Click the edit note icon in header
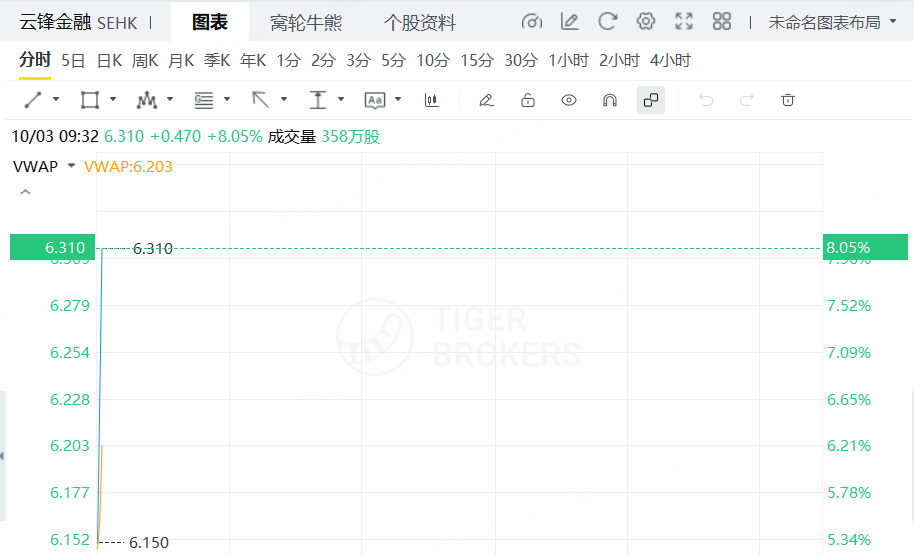Screen dimensions: 914x555 tap(570, 22)
